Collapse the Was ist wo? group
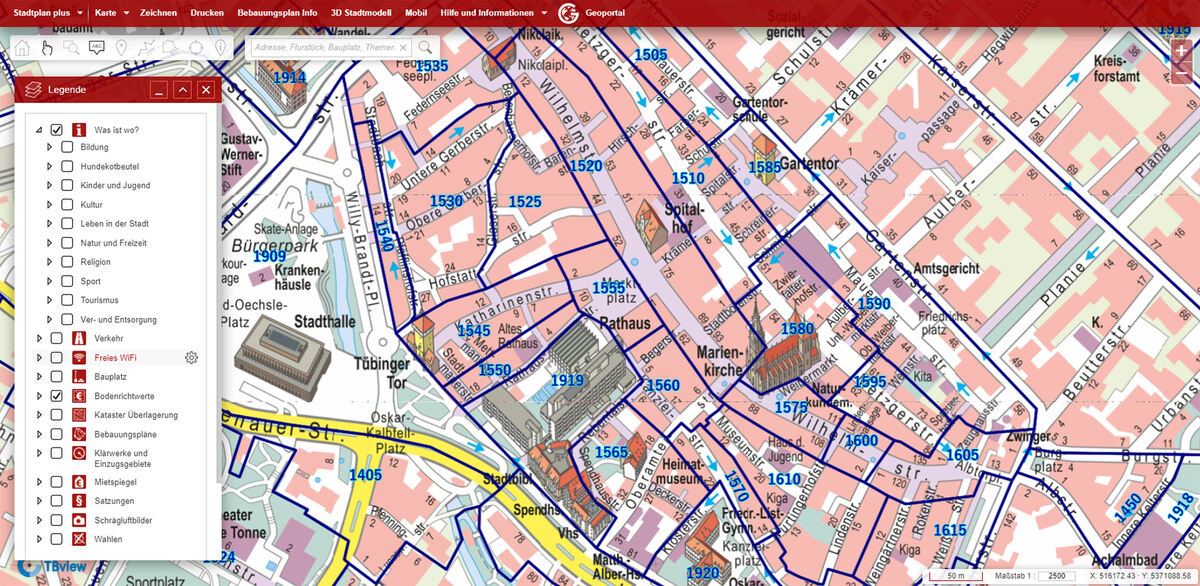Screen dimensions: 1200x586 pyautogui.click(x=39, y=130)
